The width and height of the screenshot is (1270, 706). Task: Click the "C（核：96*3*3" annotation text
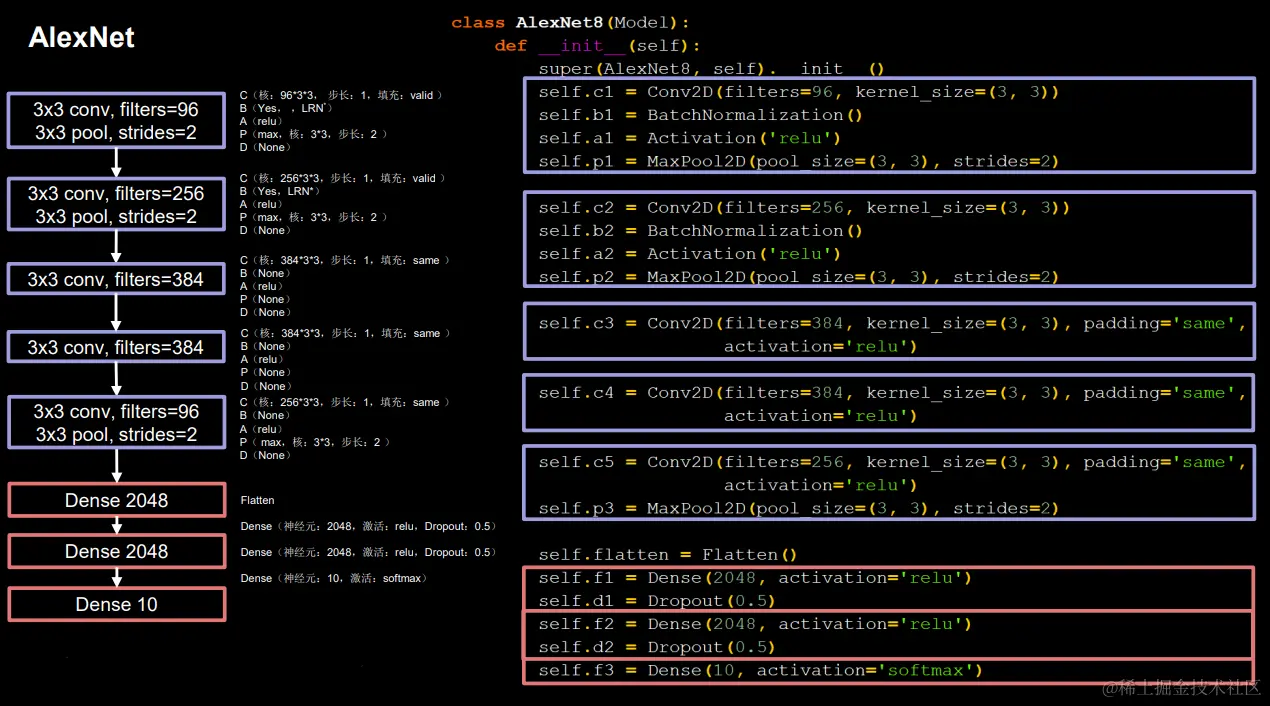tap(340, 95)
